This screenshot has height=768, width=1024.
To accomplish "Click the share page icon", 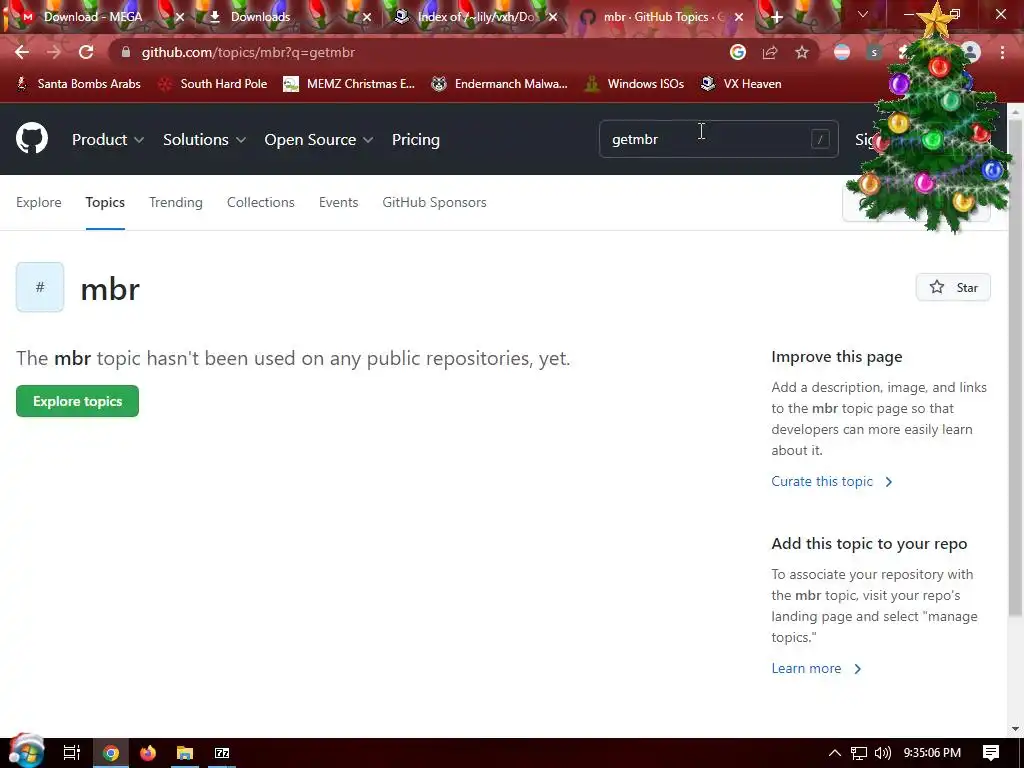I will tap(769, 52).
